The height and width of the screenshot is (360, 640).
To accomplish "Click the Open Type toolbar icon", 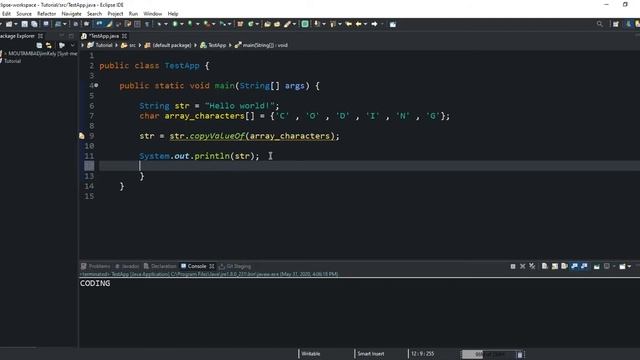I will pyautogui.click(x=267, y=24).
